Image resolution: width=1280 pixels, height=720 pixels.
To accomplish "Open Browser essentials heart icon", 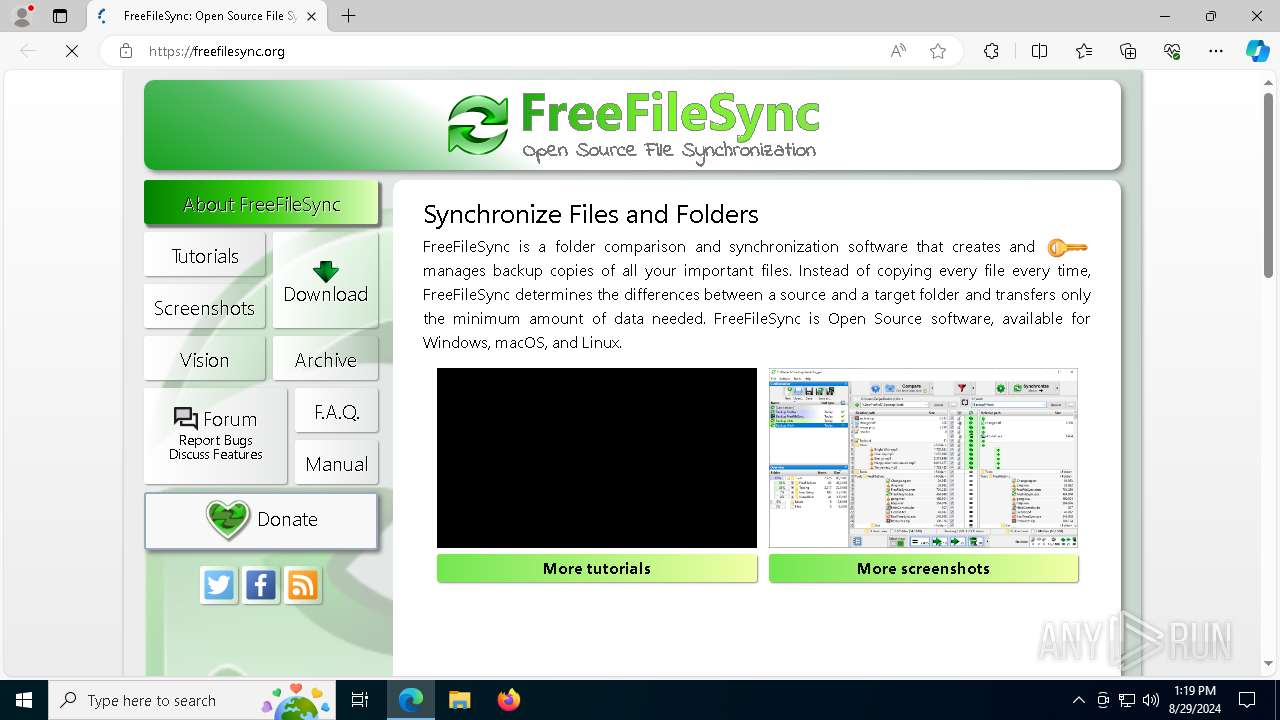I will point(1172,51).
